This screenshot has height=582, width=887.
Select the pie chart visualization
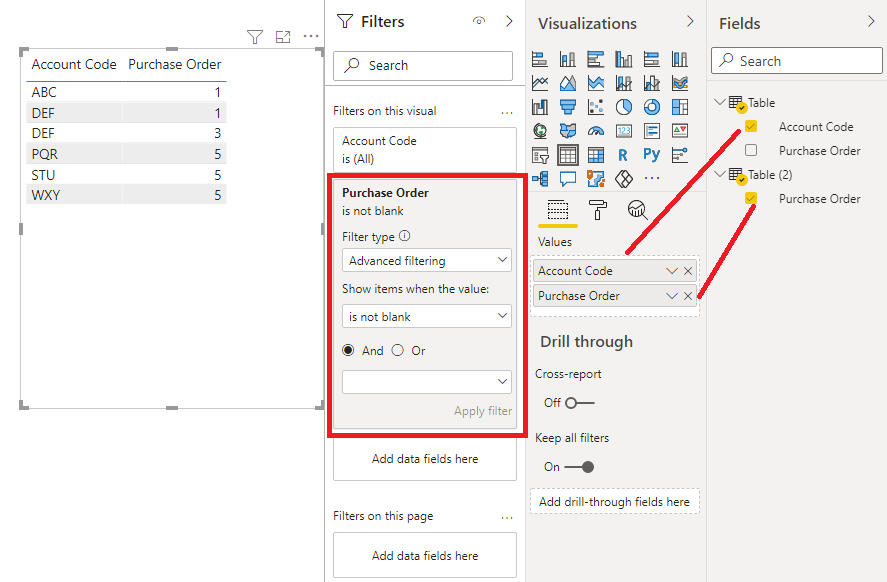coord(623,107)
